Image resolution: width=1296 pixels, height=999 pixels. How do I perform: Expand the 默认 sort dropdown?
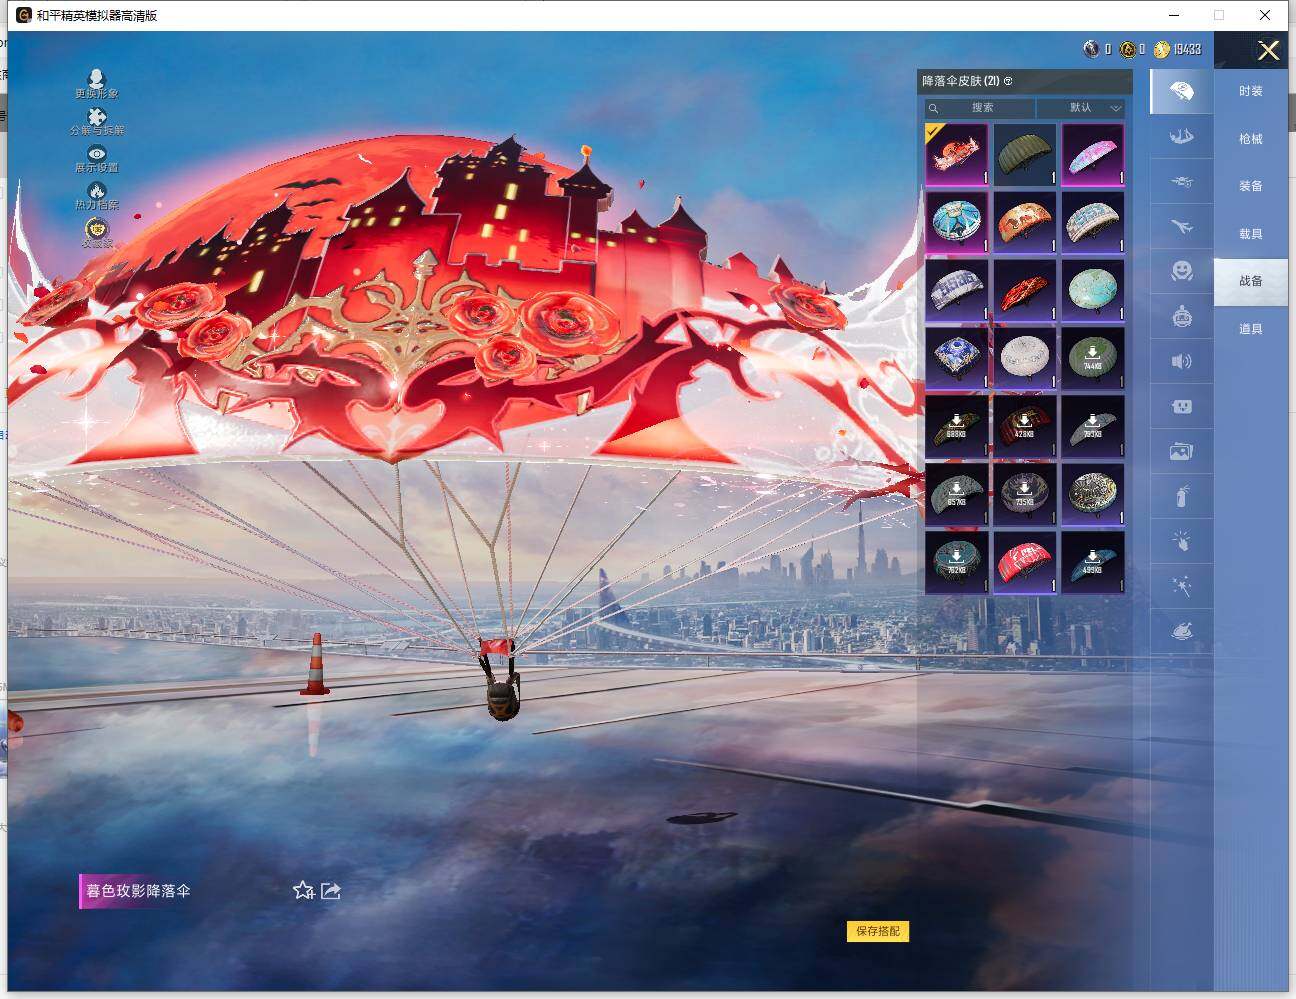point(1081,108)
